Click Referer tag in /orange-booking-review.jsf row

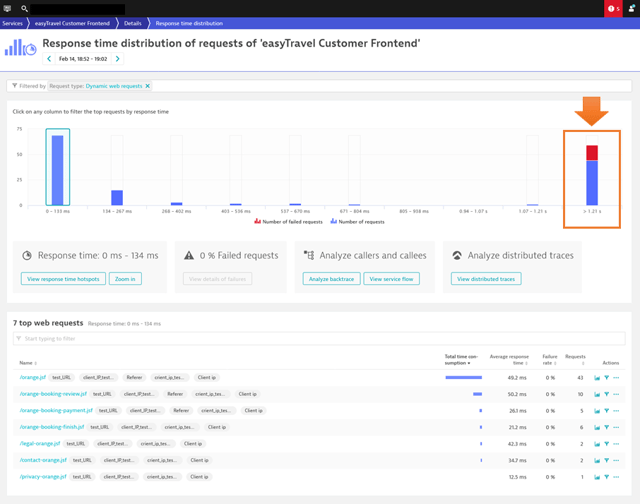tap(175, 394)
